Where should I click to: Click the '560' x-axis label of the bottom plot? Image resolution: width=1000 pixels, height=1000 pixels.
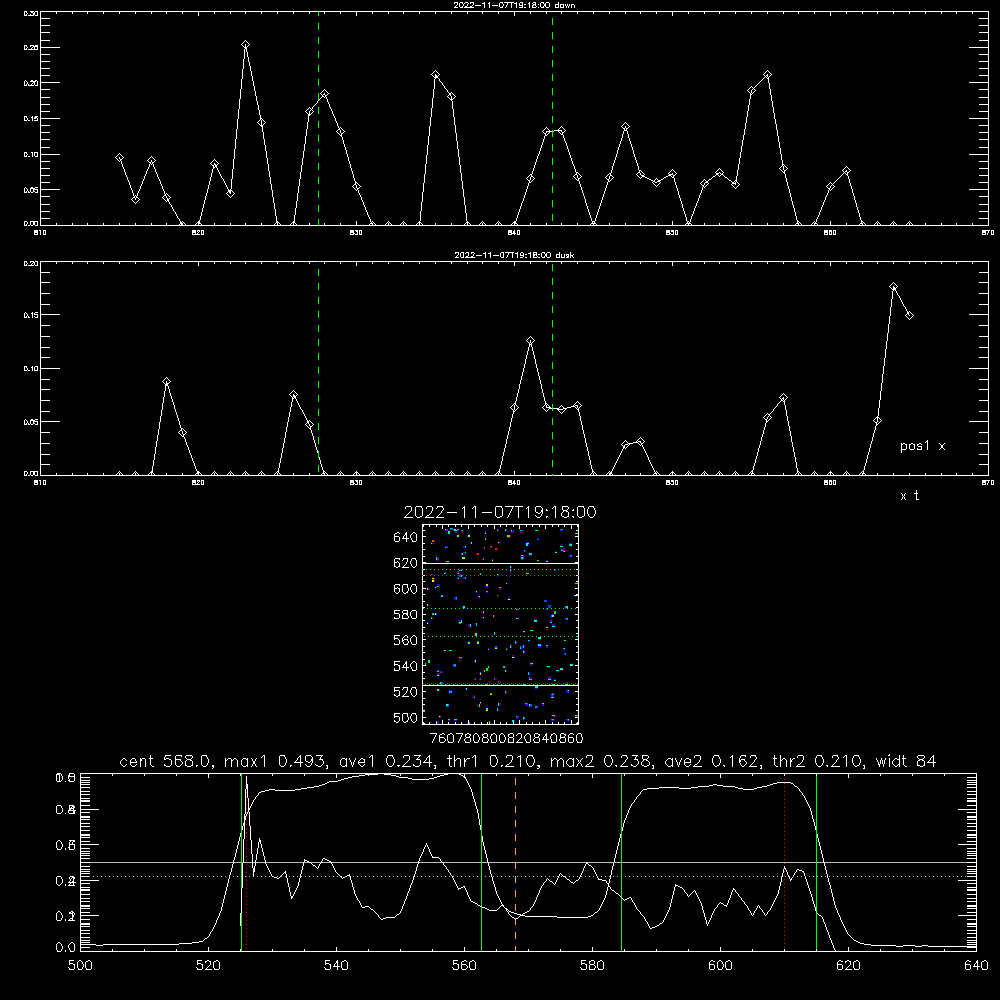[x=464, y=966]
